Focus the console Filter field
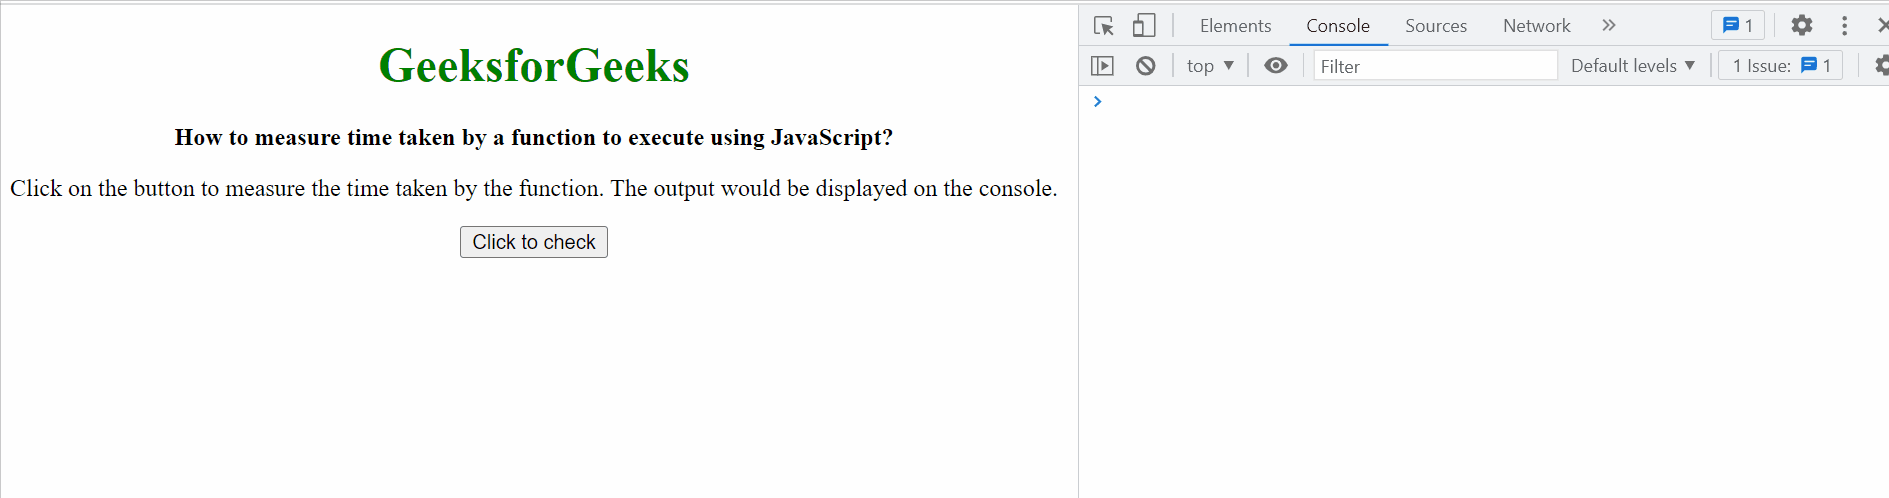Viewport: 1889px width, 498px height. [1435, 66]
